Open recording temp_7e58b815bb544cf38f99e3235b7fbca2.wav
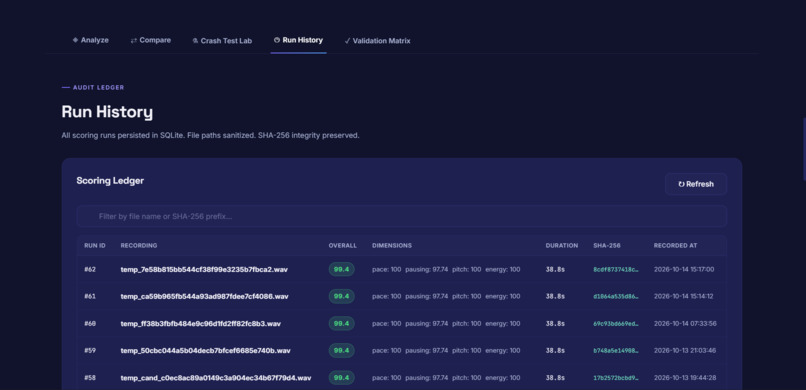806x390 pixels. coord(204,269)
